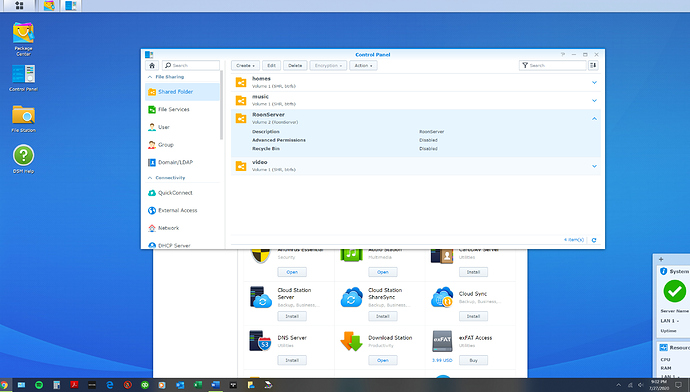Open Package Center desktop icon
This screenshot has width=690, height=392.
[x=23, y=39]
